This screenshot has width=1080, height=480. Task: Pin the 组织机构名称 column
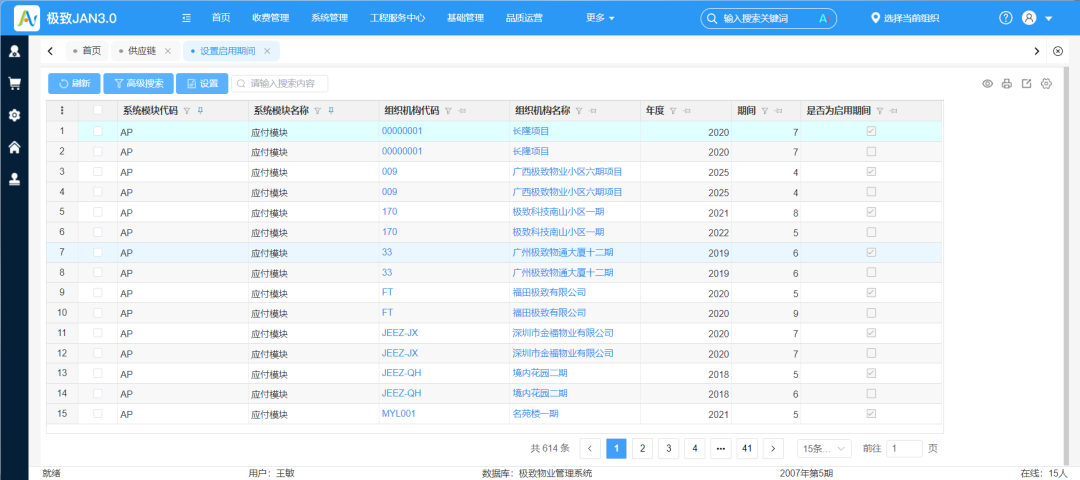click(592, 111)
